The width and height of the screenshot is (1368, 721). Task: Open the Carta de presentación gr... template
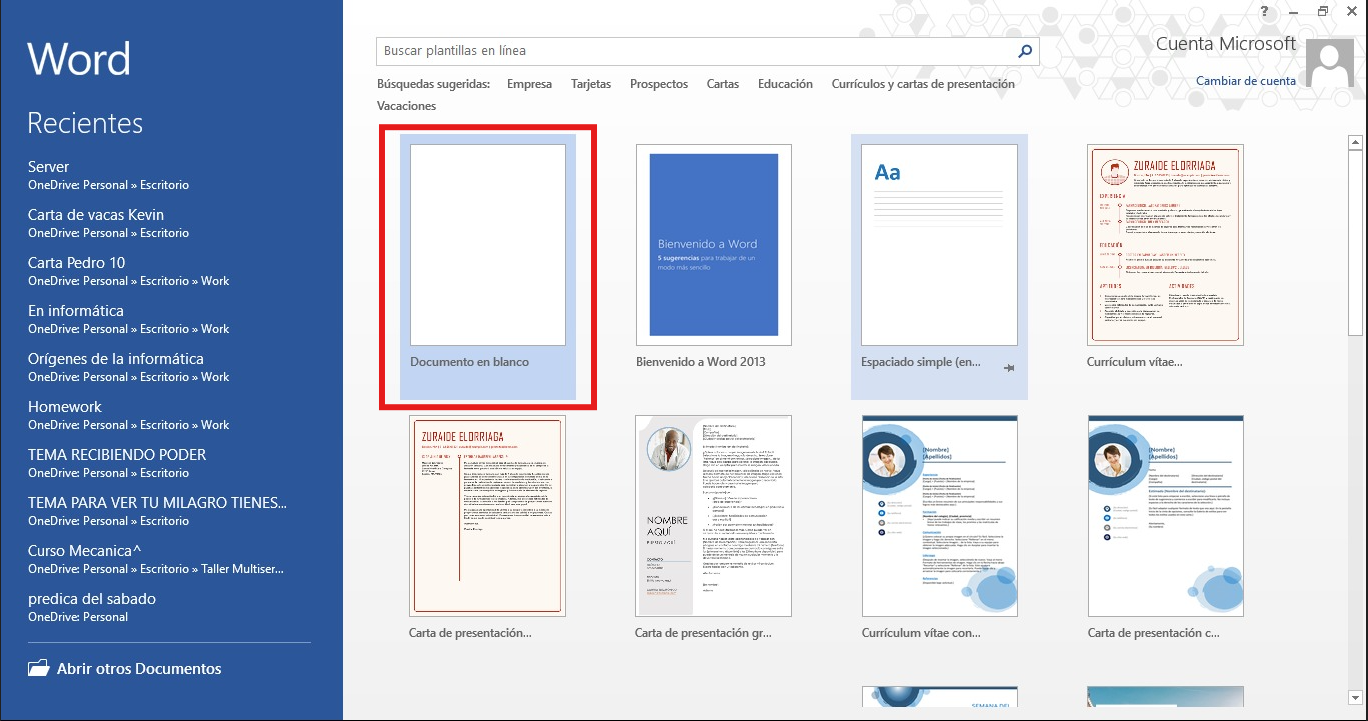713,516
